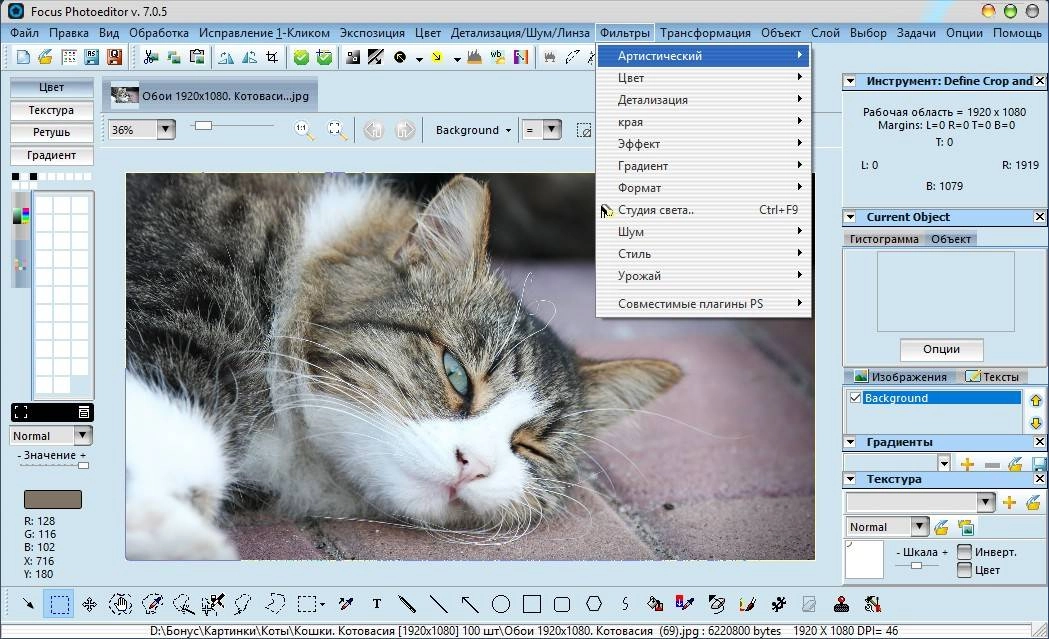Move layer down with yellow down arrow
1049x639 pixels.
1036,423
